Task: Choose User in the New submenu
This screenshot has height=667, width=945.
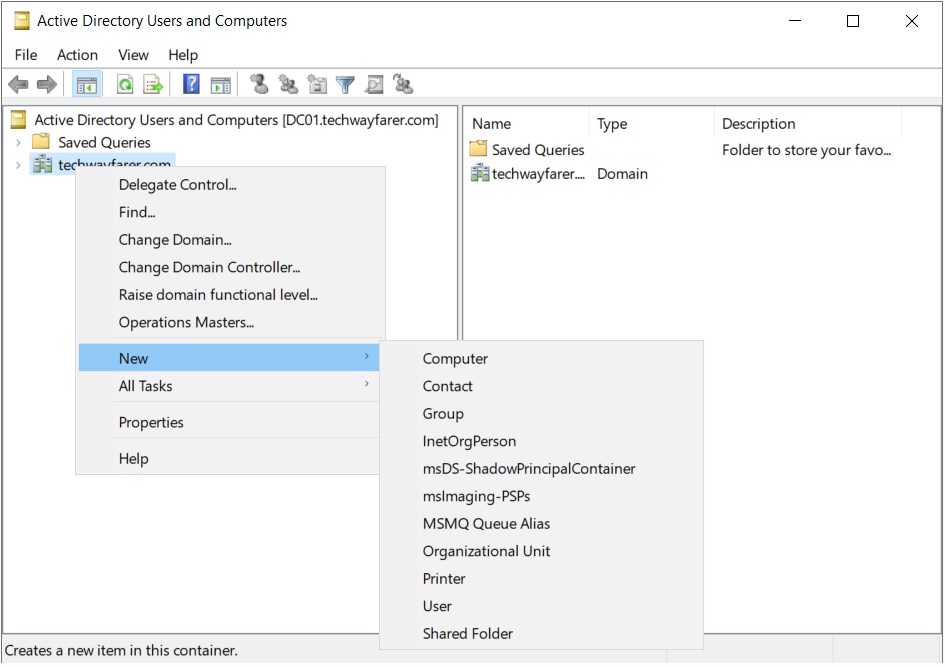Action: click(x=437, y=606)
